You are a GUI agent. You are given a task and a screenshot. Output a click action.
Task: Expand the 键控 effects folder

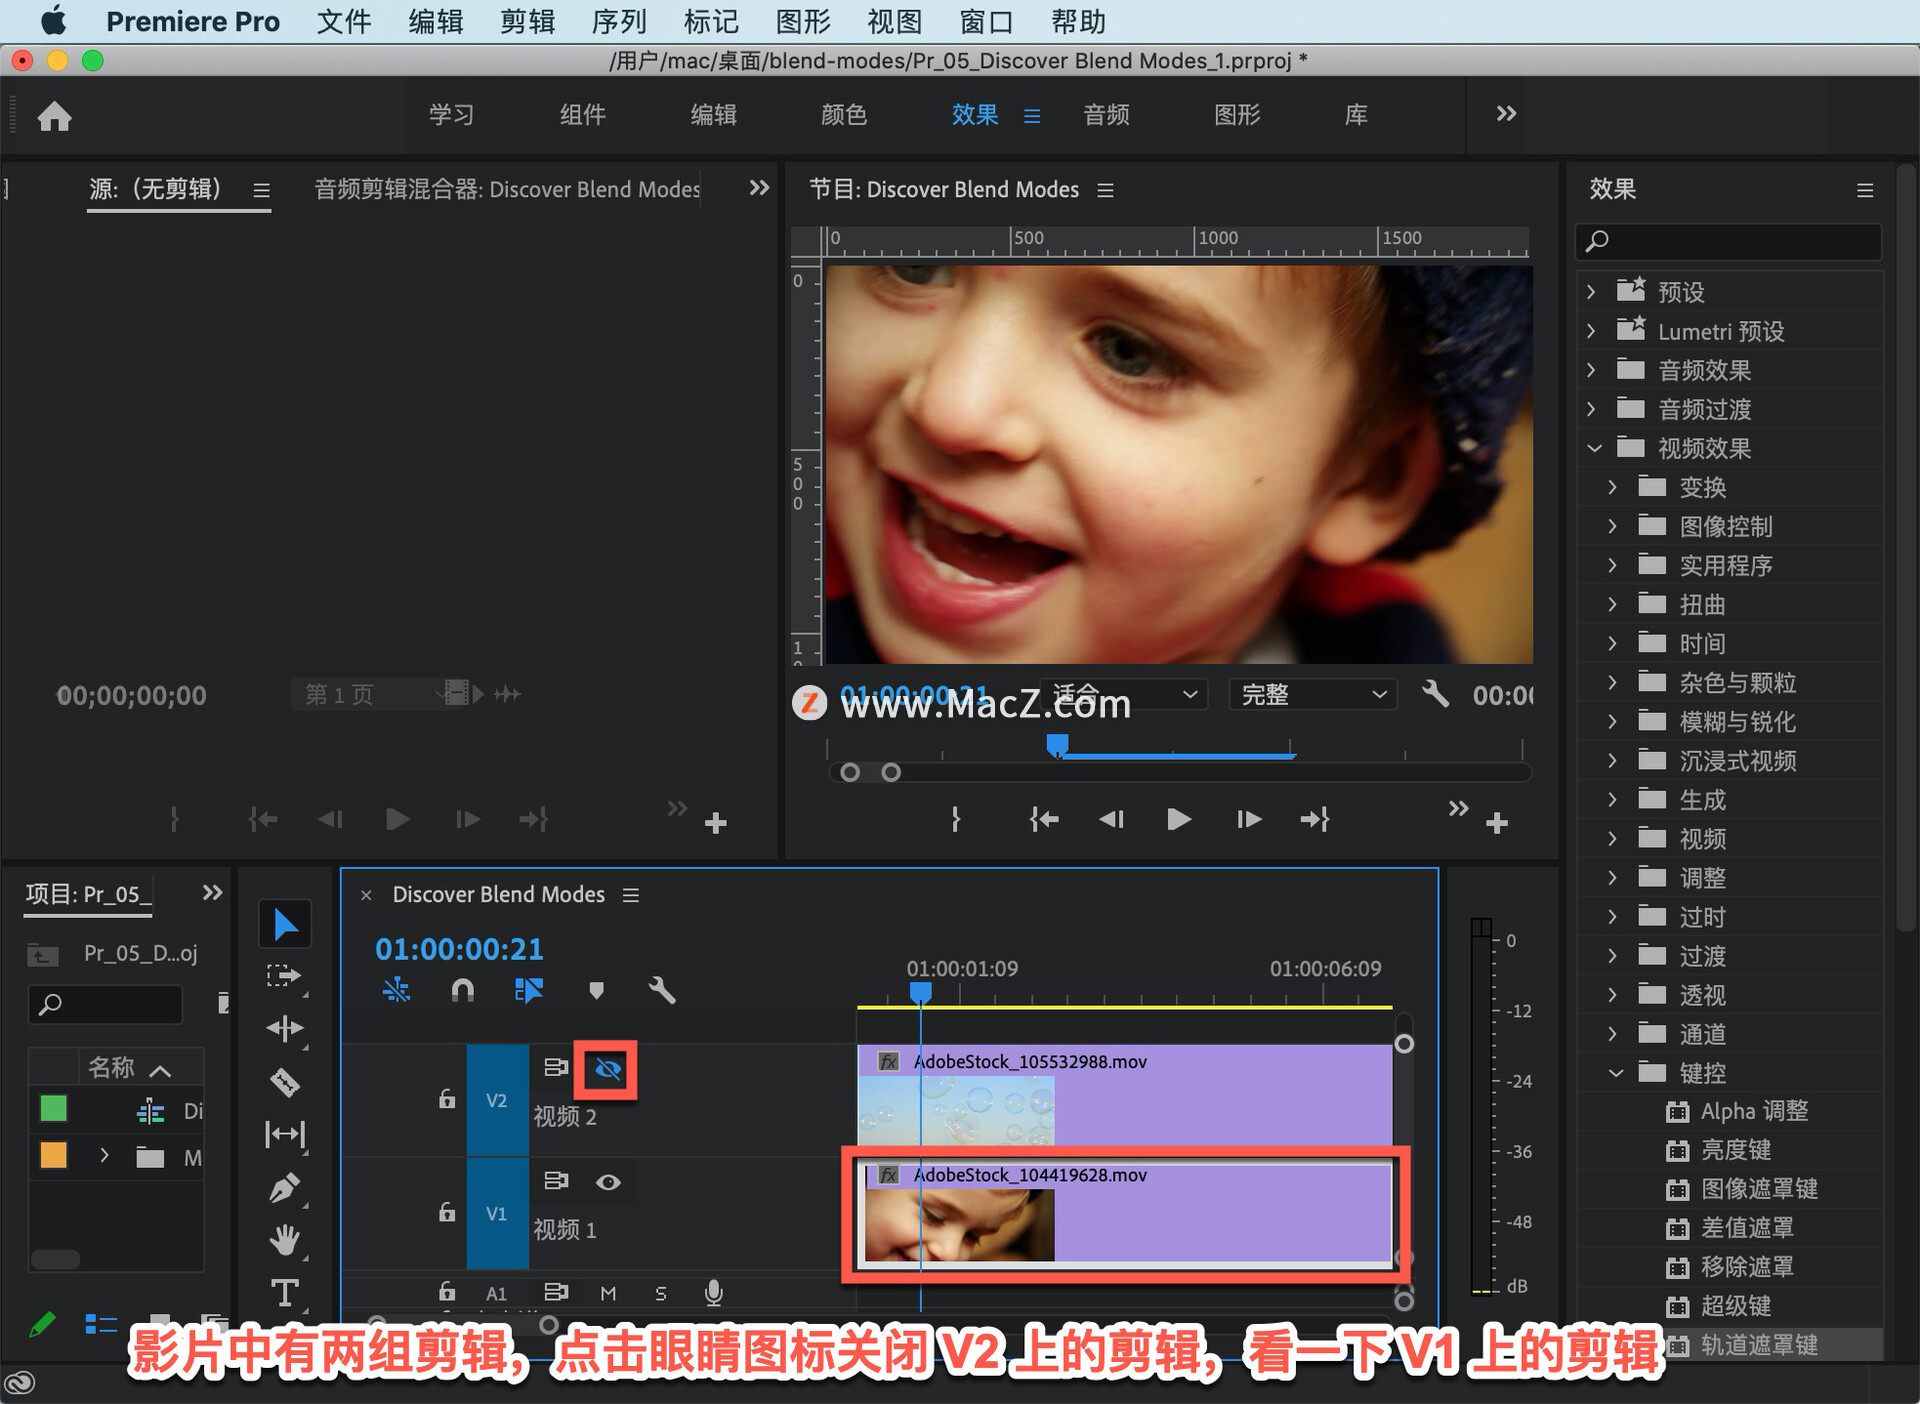[1610, 1073]
